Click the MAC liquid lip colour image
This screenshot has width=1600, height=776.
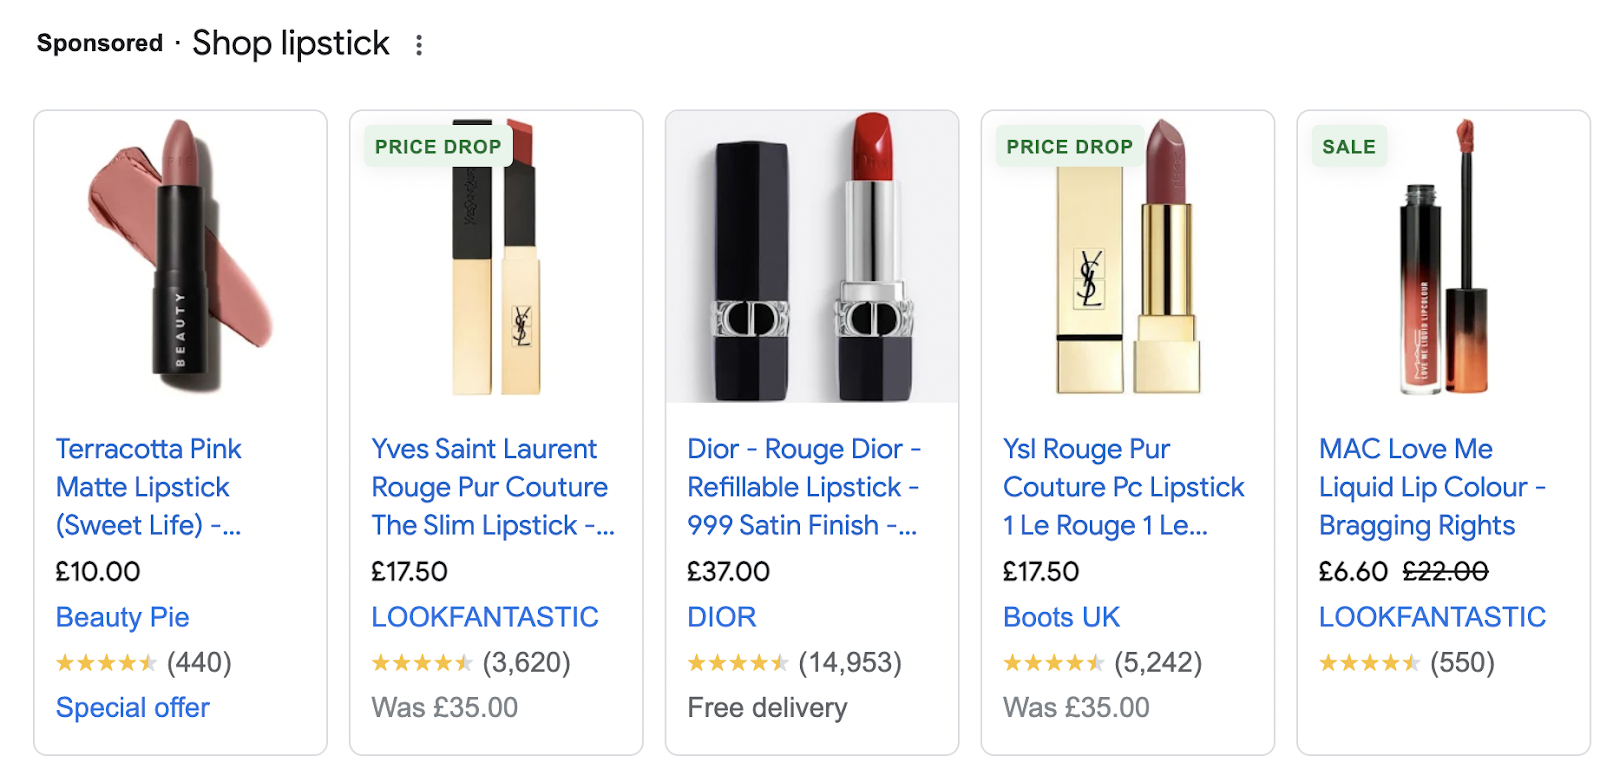click(x=1444, y=270)
